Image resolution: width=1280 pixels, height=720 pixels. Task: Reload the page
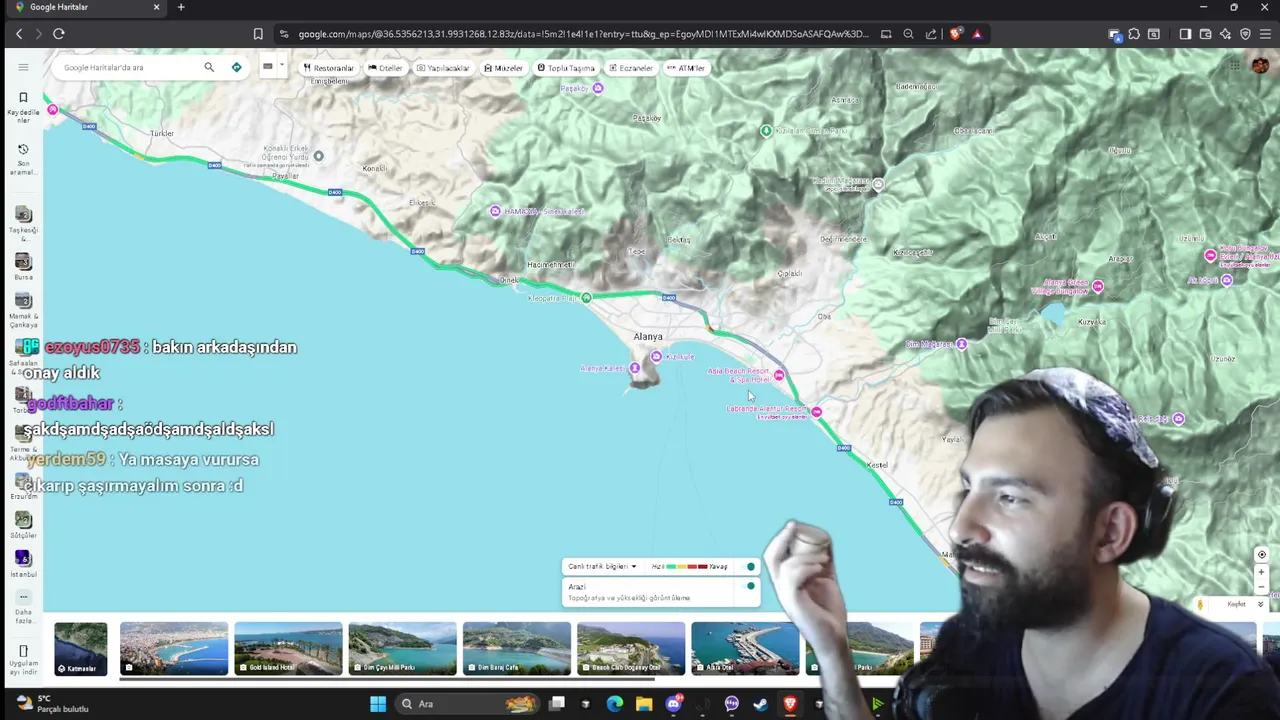(59, 33)
